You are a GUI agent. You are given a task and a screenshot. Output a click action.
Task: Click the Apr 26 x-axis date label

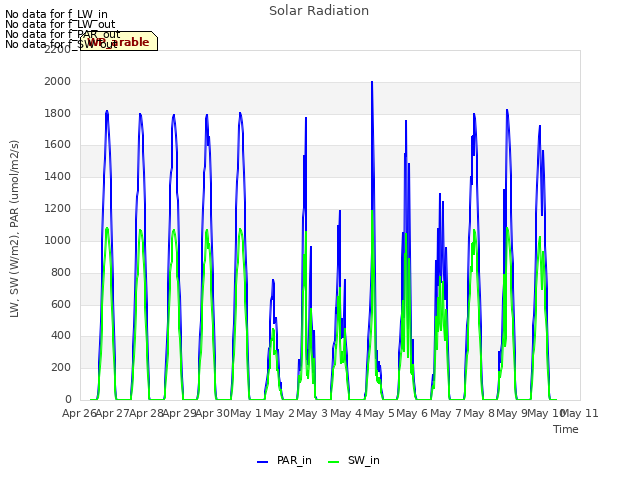(x=79, y=413)
